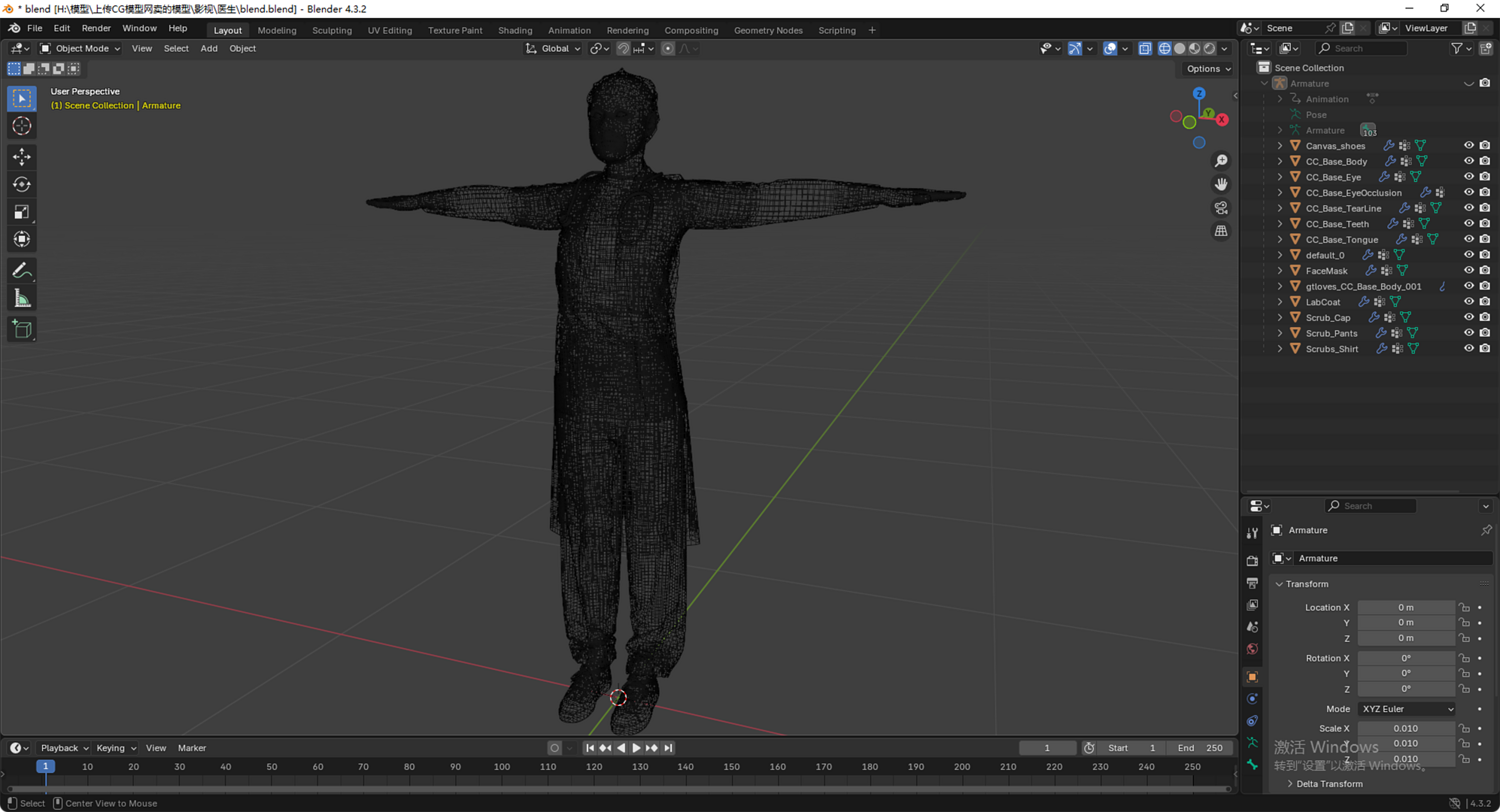
Task: Select the Scale tool
Action: (22, 212)
